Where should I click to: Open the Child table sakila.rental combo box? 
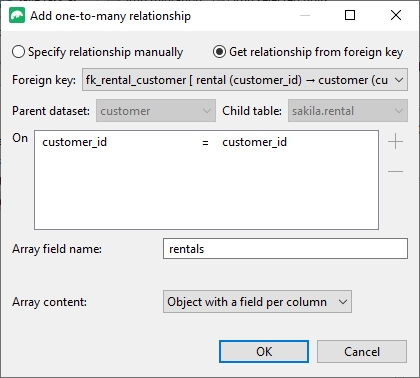click(x=348, y=111)
